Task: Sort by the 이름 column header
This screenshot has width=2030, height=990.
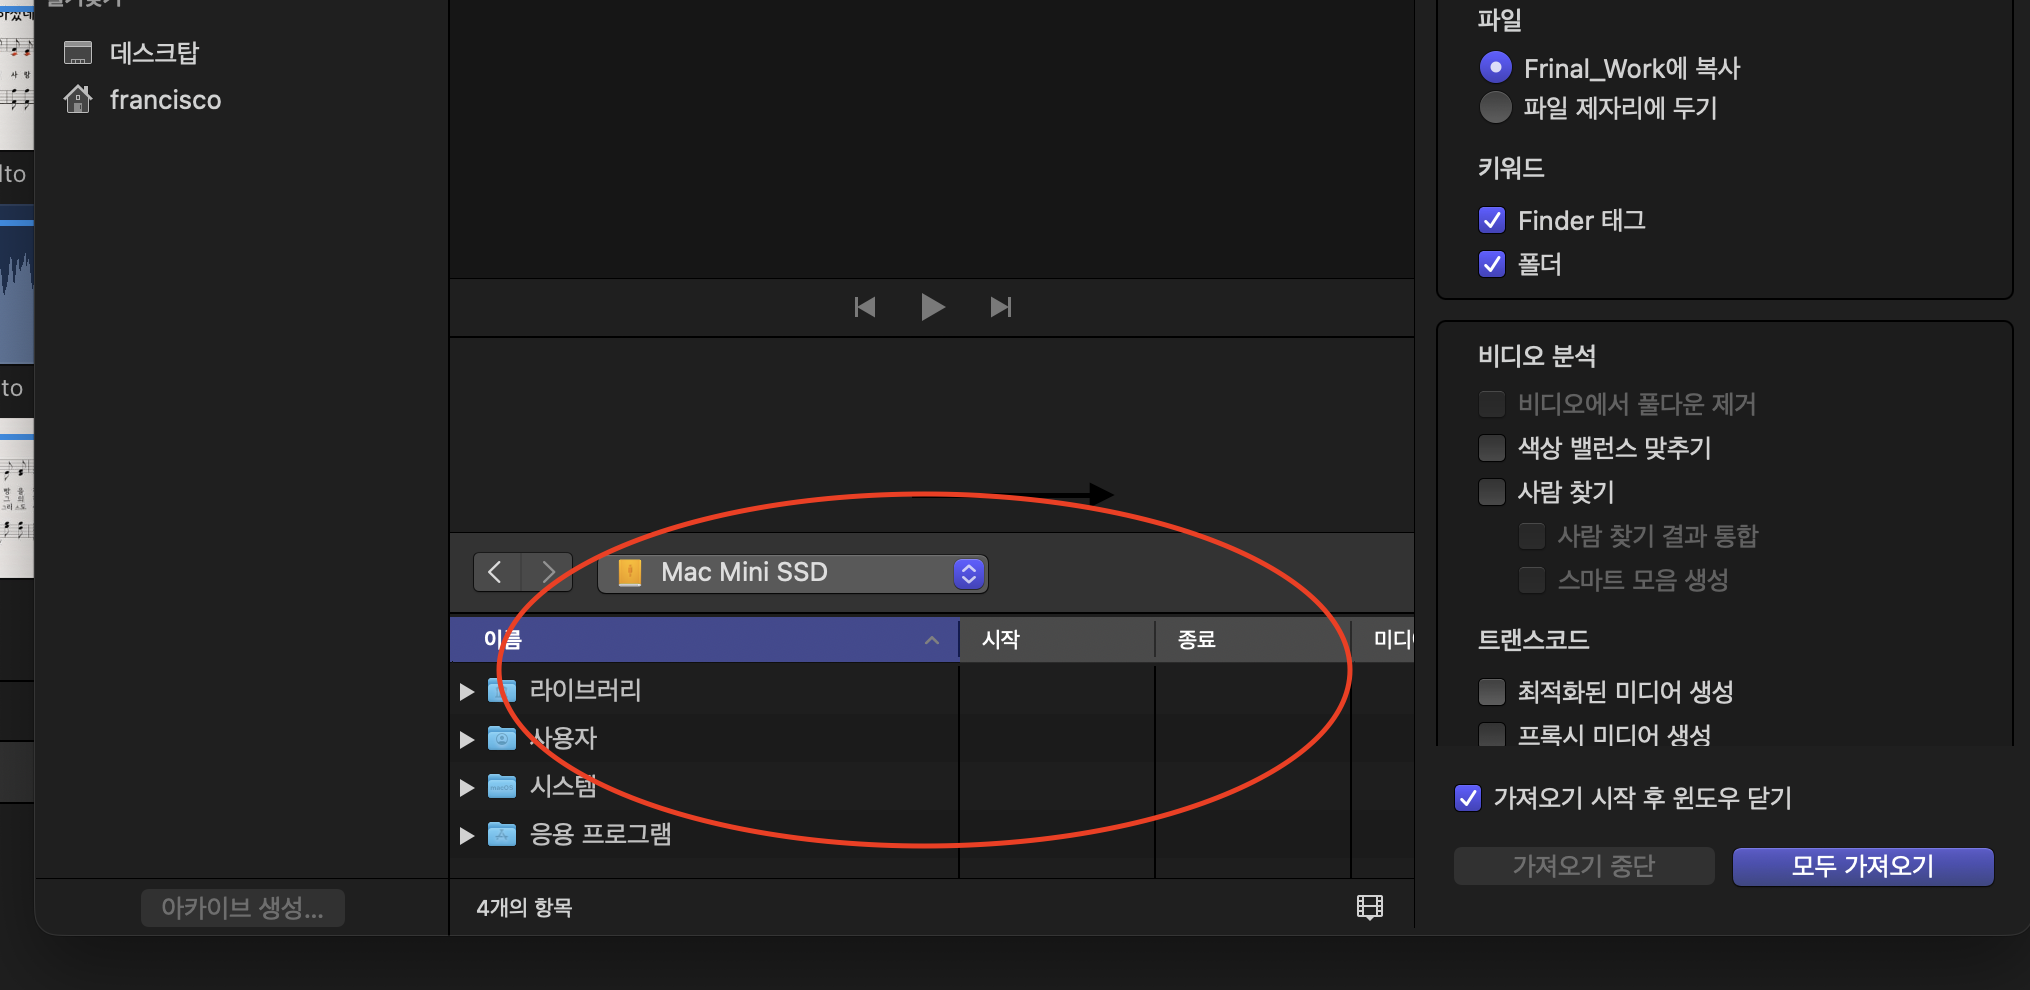Action: pos(700,640)
